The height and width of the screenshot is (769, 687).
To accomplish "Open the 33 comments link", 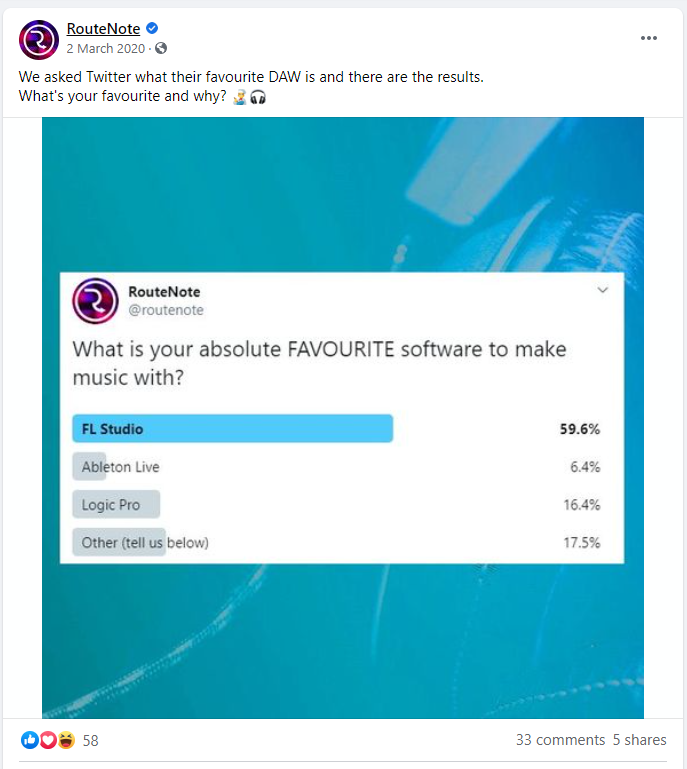I will pos(560,740).
